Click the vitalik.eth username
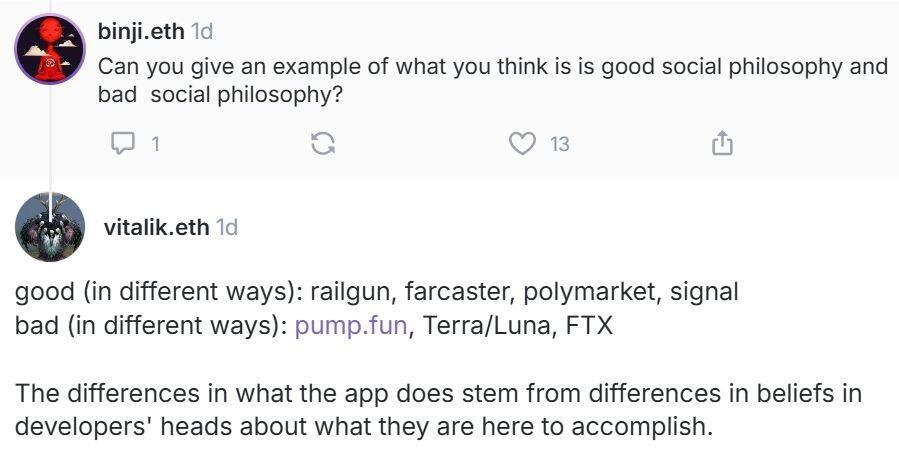 156,227
